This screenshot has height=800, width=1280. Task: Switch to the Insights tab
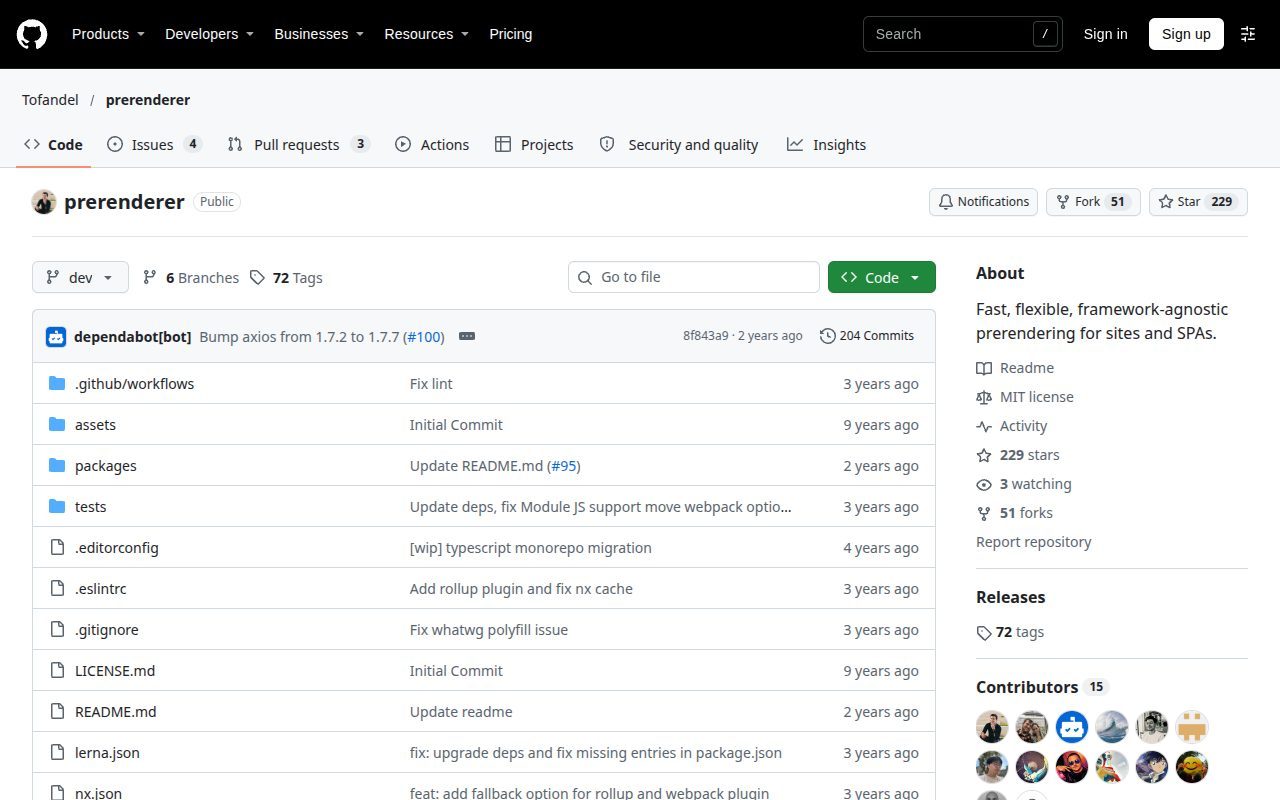pos(826,145)
